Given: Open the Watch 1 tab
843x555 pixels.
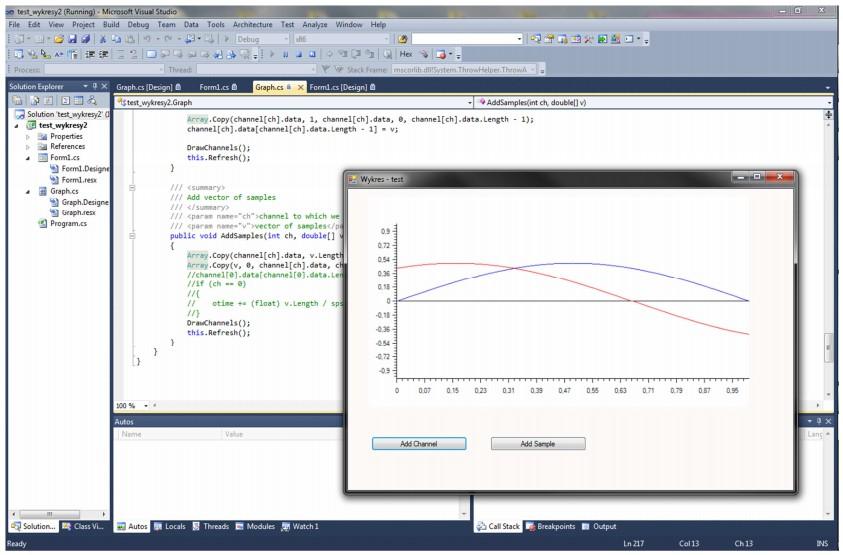Looking at the screenshot, I should point(301,526).
